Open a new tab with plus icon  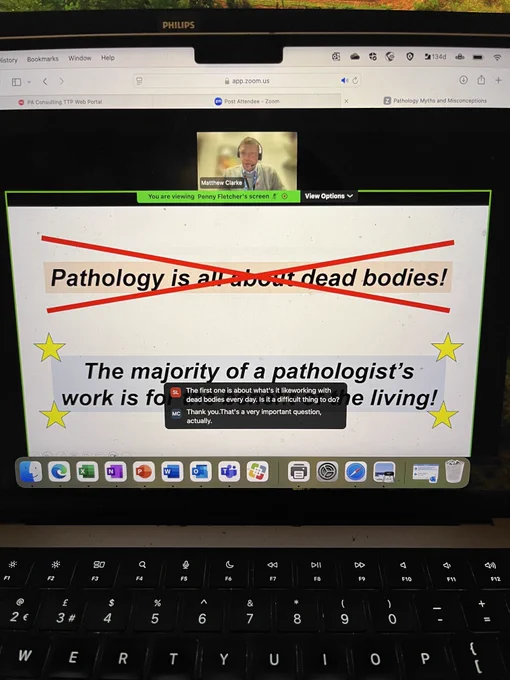click(498, 80)
